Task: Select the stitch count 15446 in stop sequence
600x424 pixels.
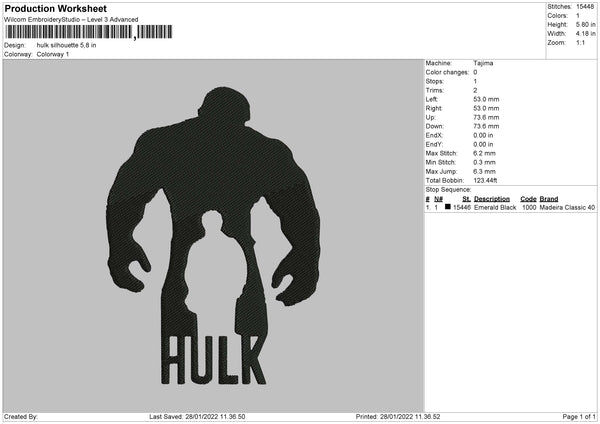Action: [462, 207]
